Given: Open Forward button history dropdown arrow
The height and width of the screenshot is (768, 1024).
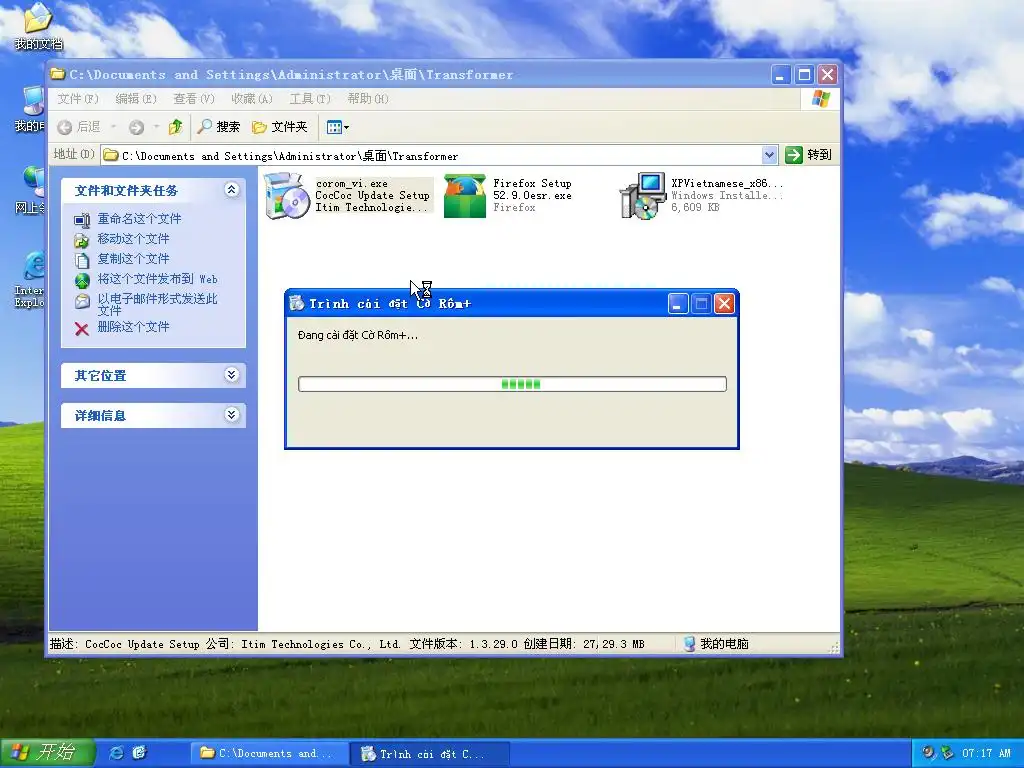Looking at the screenshot, I should [x=156, y=127].
